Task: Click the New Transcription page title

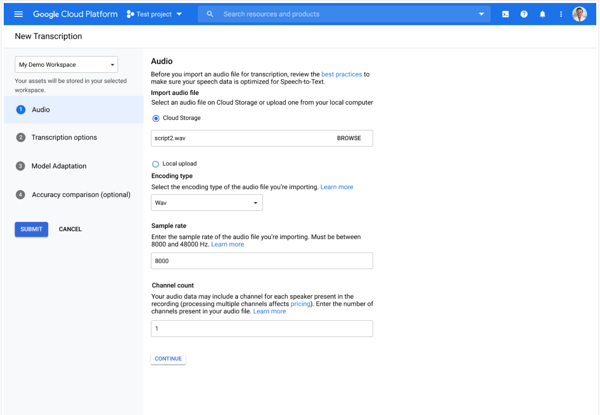Action: coord(48,36)
